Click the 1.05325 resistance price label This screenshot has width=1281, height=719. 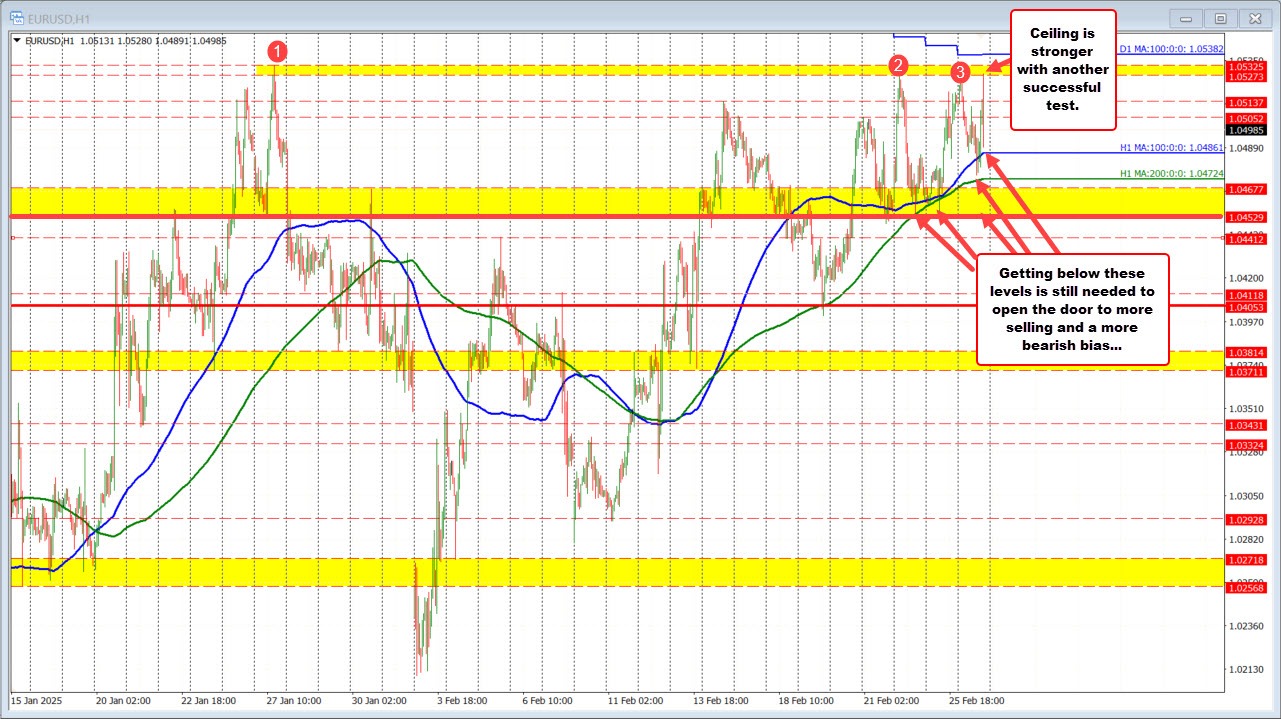(1248, 68)
